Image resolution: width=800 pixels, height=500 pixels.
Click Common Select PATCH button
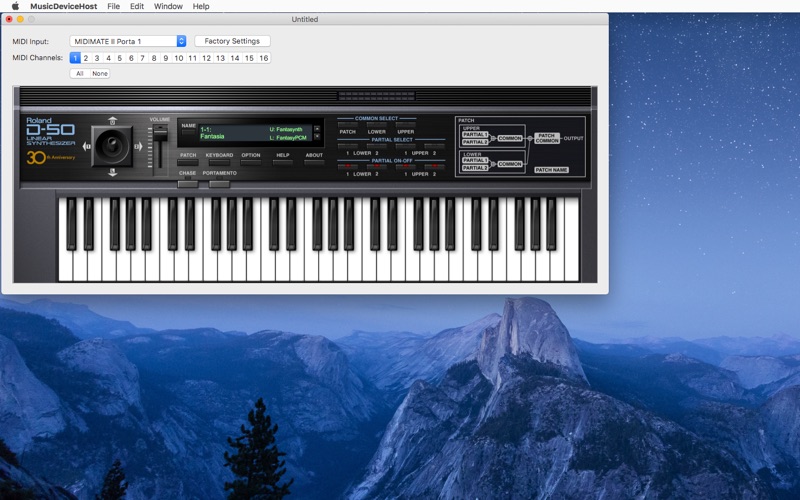pyautogui.click(x=347, y=124)
